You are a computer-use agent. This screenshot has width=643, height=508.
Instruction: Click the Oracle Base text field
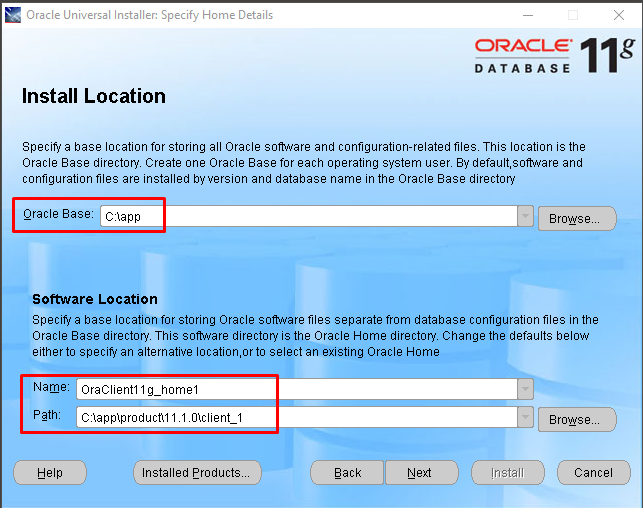[308, 217]
